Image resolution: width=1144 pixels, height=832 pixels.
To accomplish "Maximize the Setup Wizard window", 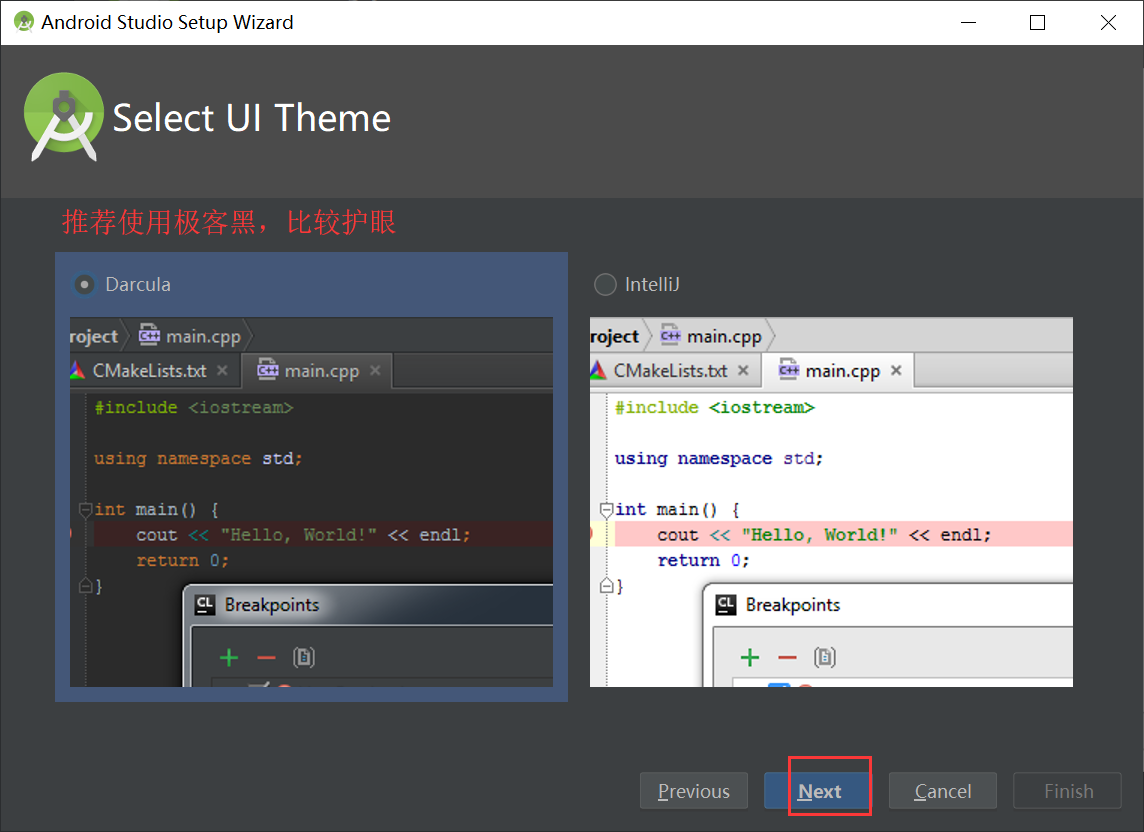I will 1037,23.
